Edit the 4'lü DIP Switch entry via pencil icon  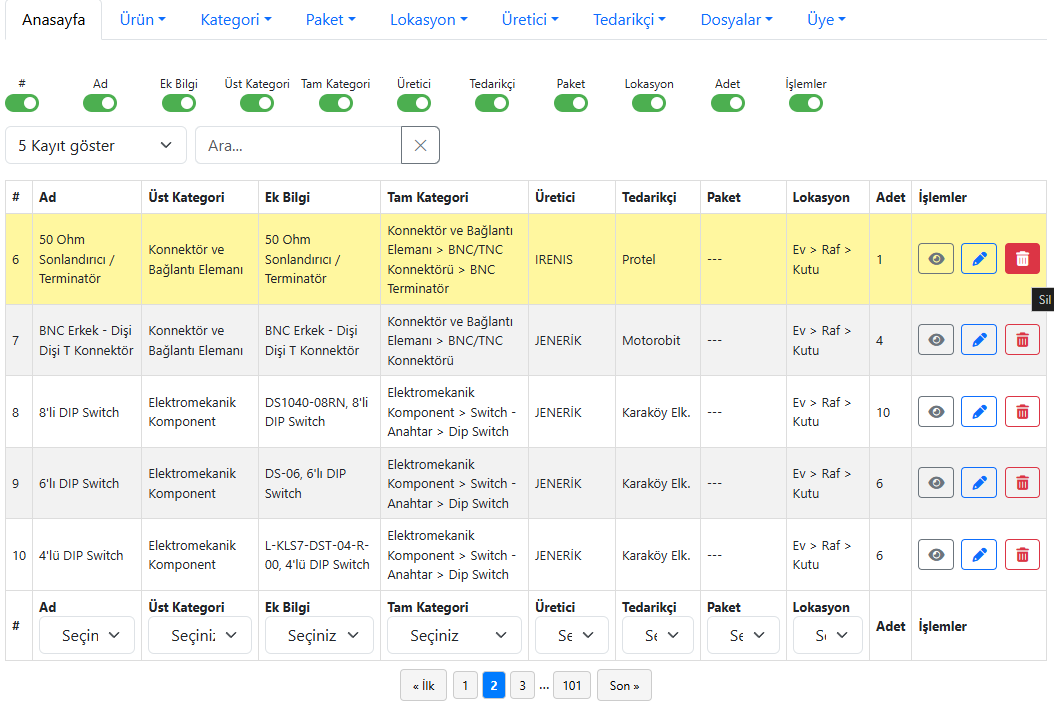point(978,555)
